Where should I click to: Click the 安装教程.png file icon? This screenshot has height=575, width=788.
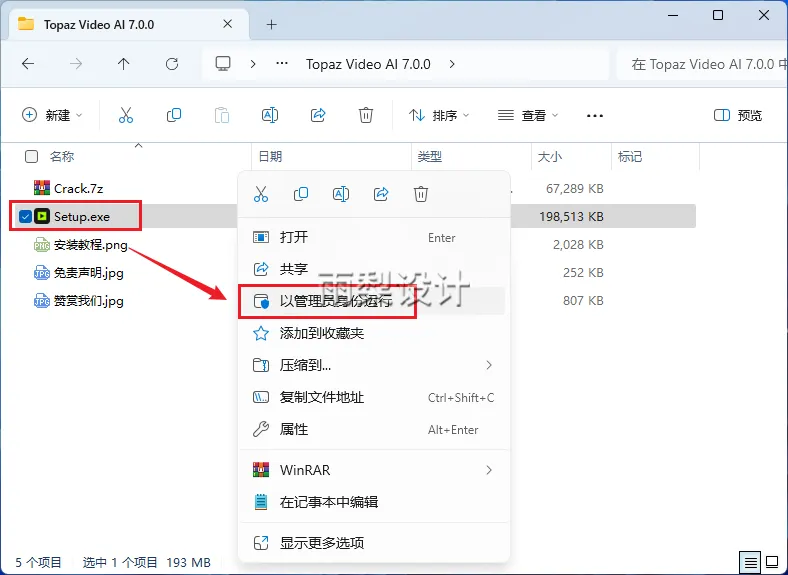click(42, 245)
